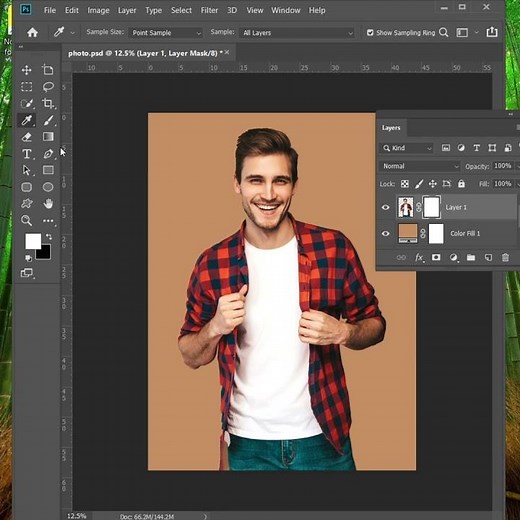Reset default foreground and background colors

point(28,258)
